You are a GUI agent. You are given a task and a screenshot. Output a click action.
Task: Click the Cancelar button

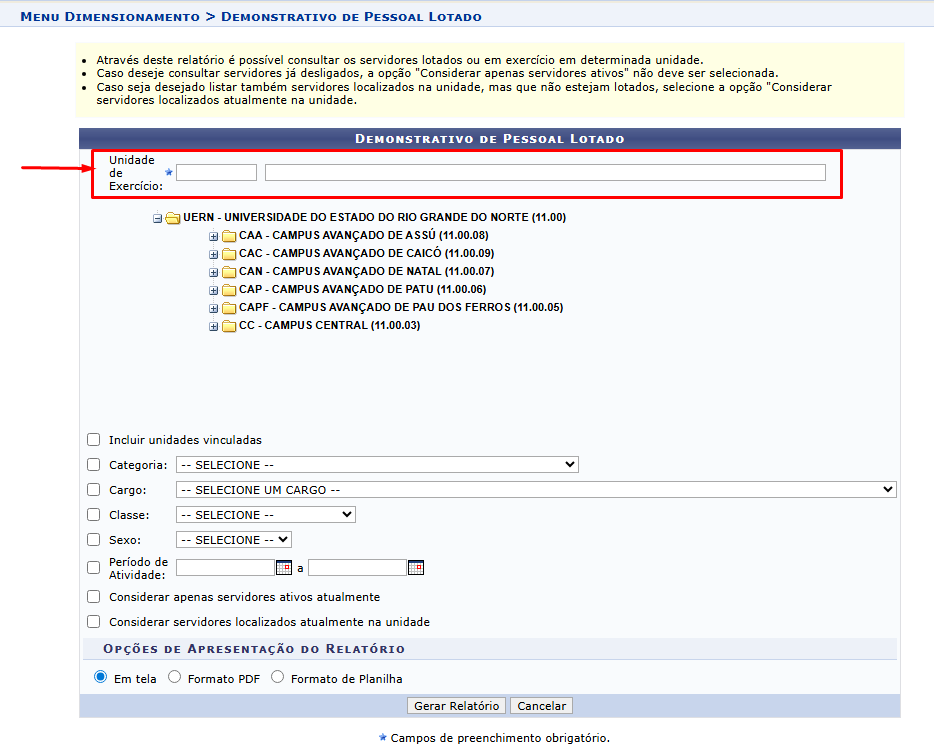pyautogui.click(x=541, y=706)
